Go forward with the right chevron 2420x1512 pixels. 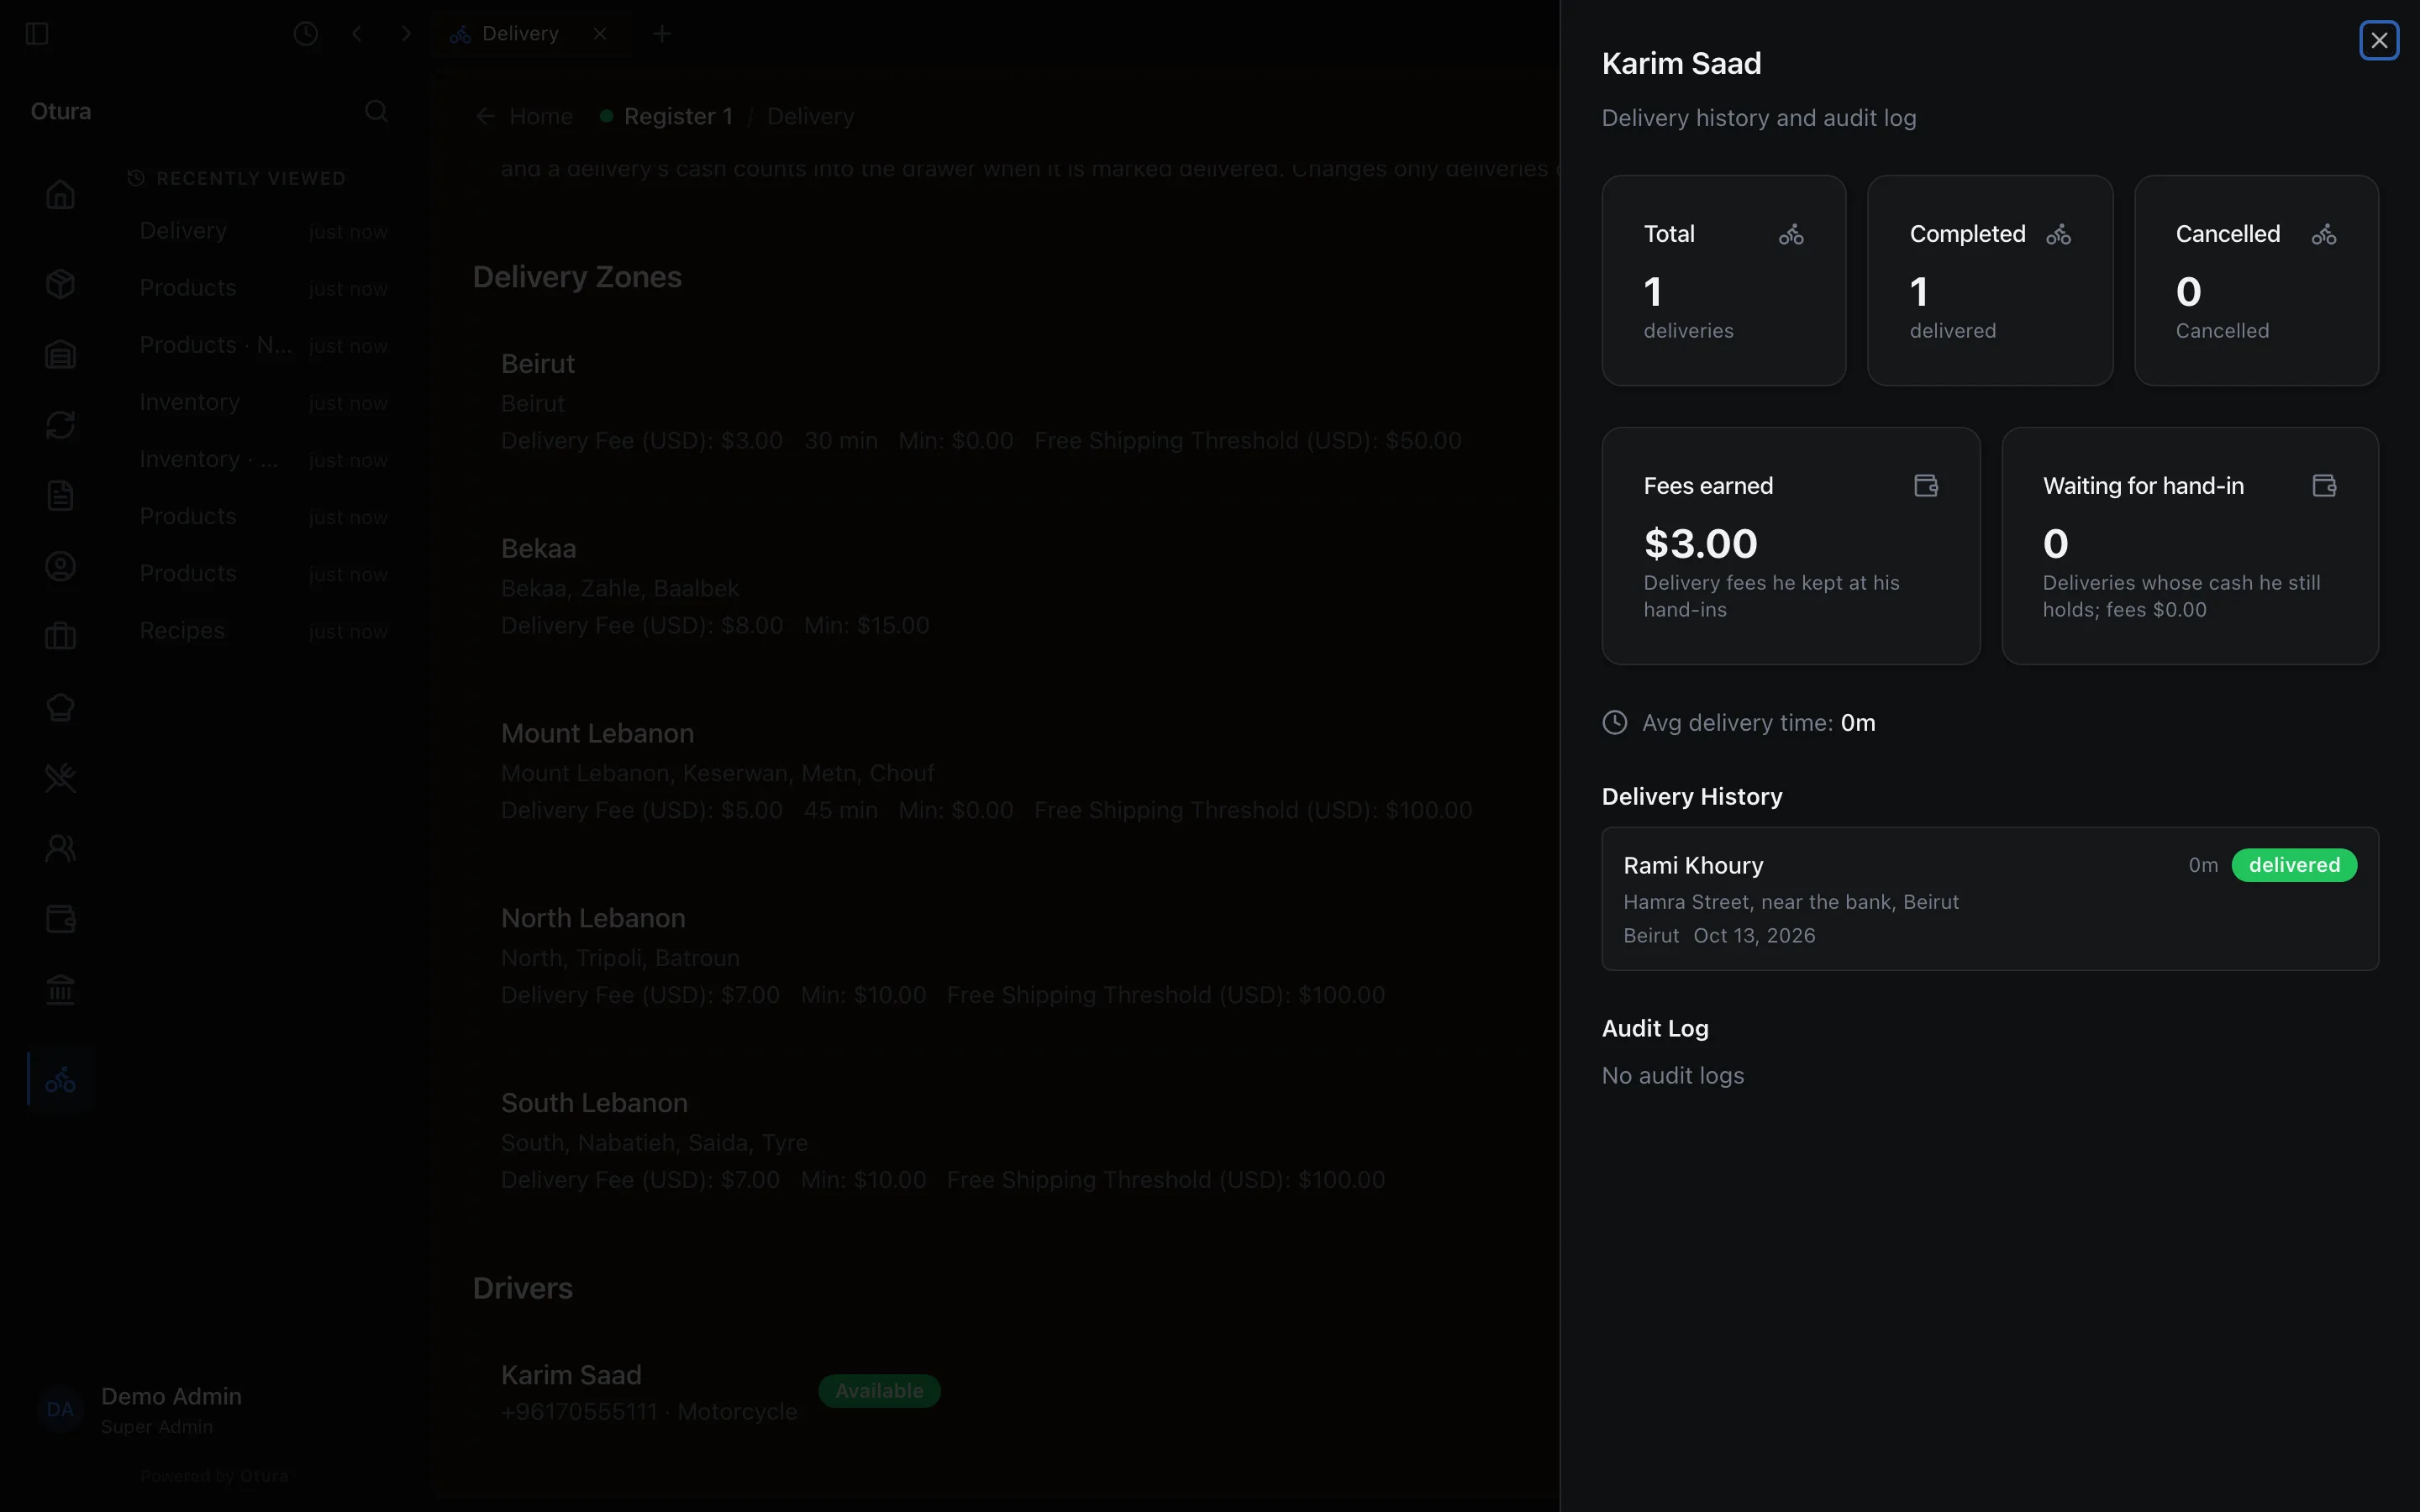point(406,34)
